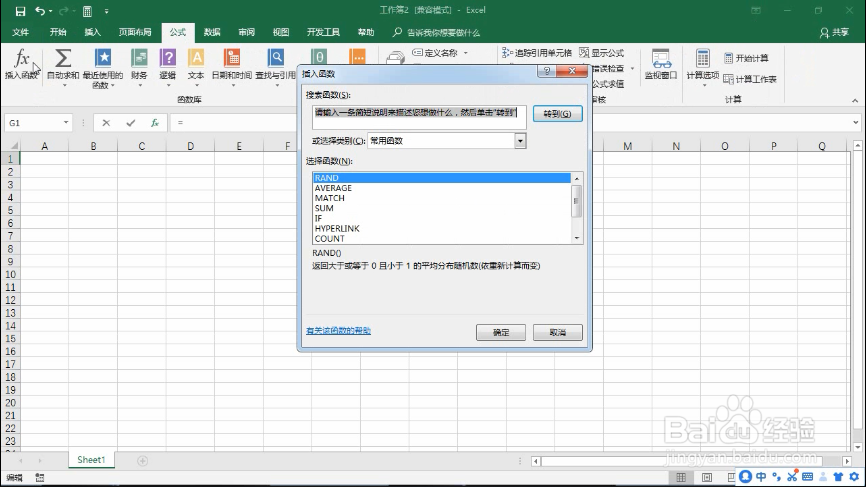Expand the Define Name dropdown arrow

(466, 53)
